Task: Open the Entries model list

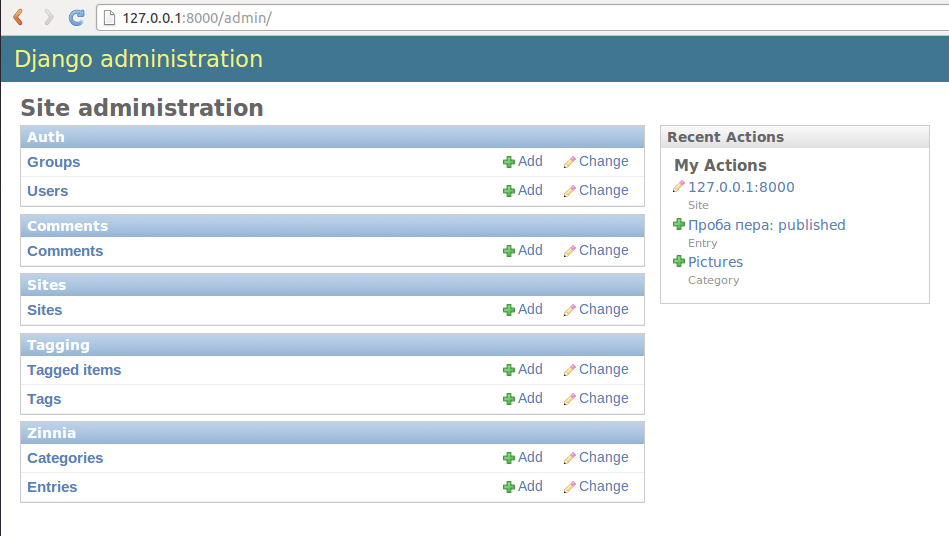Action: pyautogui.click(x=52, y=488)
